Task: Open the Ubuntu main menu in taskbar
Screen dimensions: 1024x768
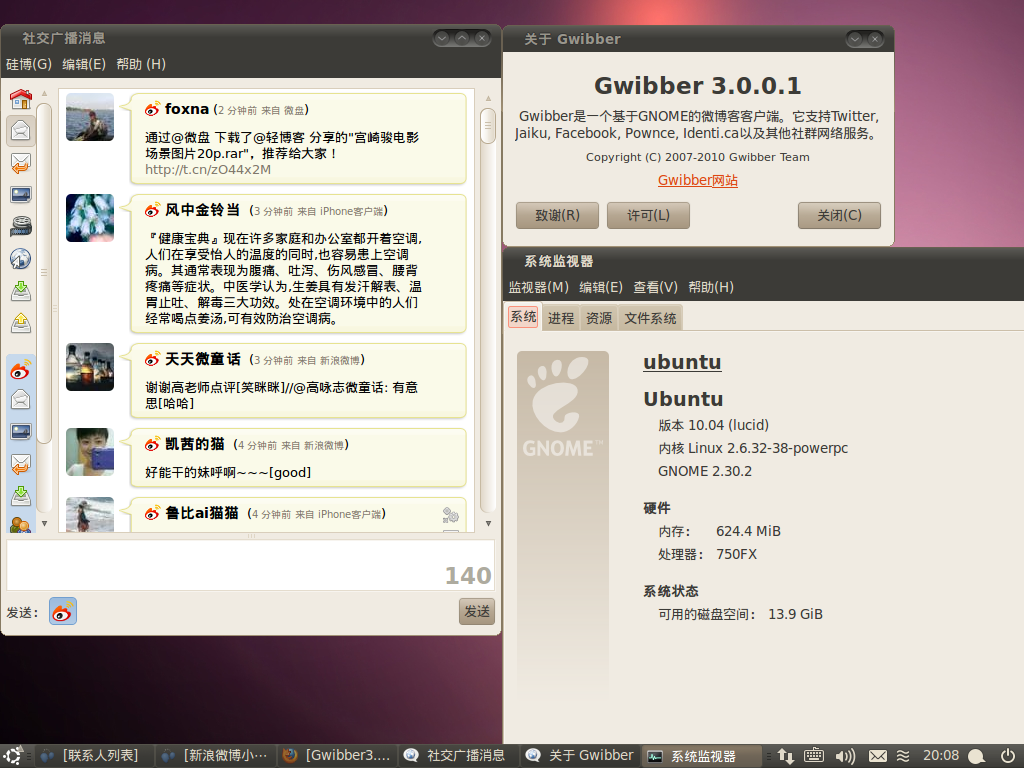Action: point(14,756)
